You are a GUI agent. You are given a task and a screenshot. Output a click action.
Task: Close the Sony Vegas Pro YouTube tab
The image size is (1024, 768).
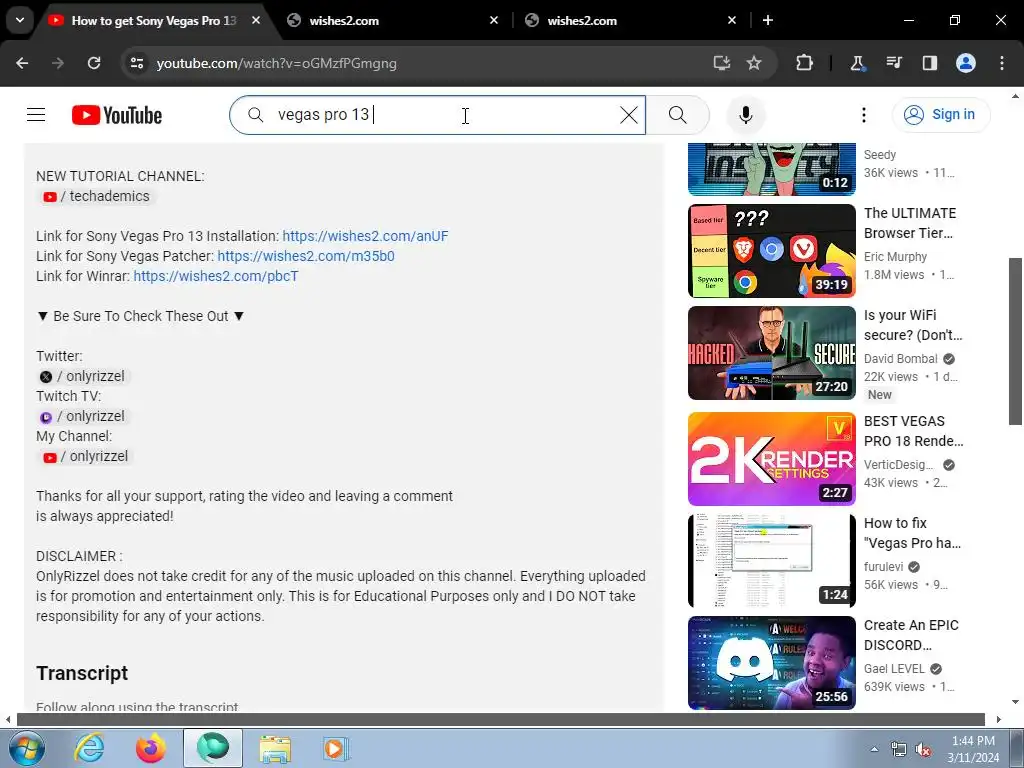[x=256, y=21]
